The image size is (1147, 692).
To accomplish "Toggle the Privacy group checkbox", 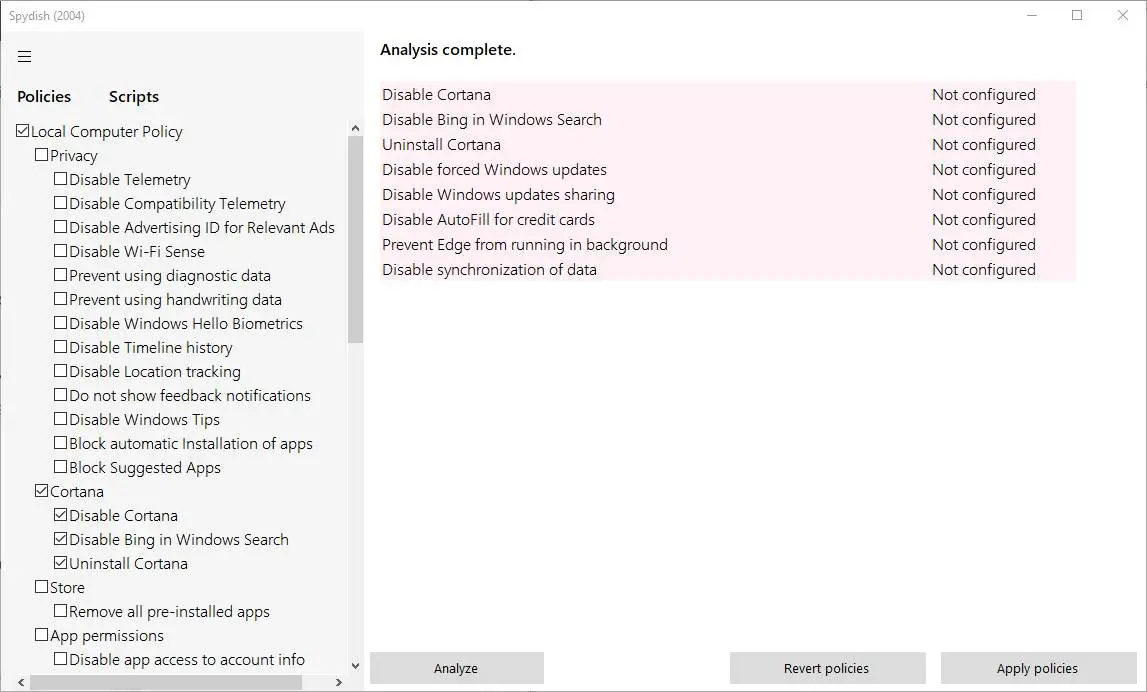I will coord(42,156).
